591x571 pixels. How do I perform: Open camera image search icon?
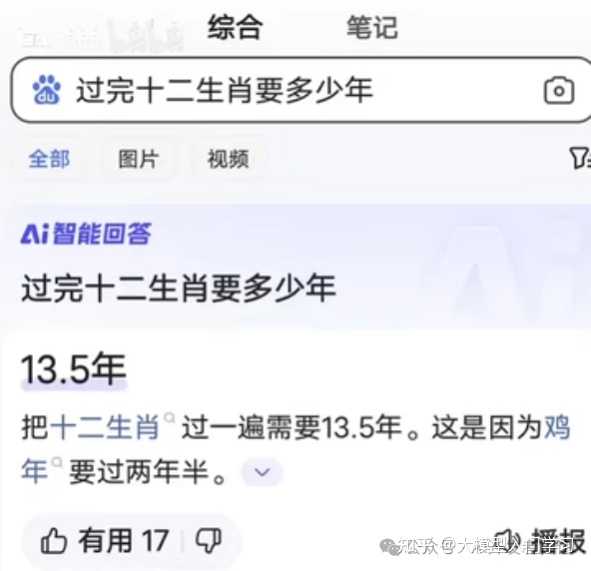pos(559,90)
